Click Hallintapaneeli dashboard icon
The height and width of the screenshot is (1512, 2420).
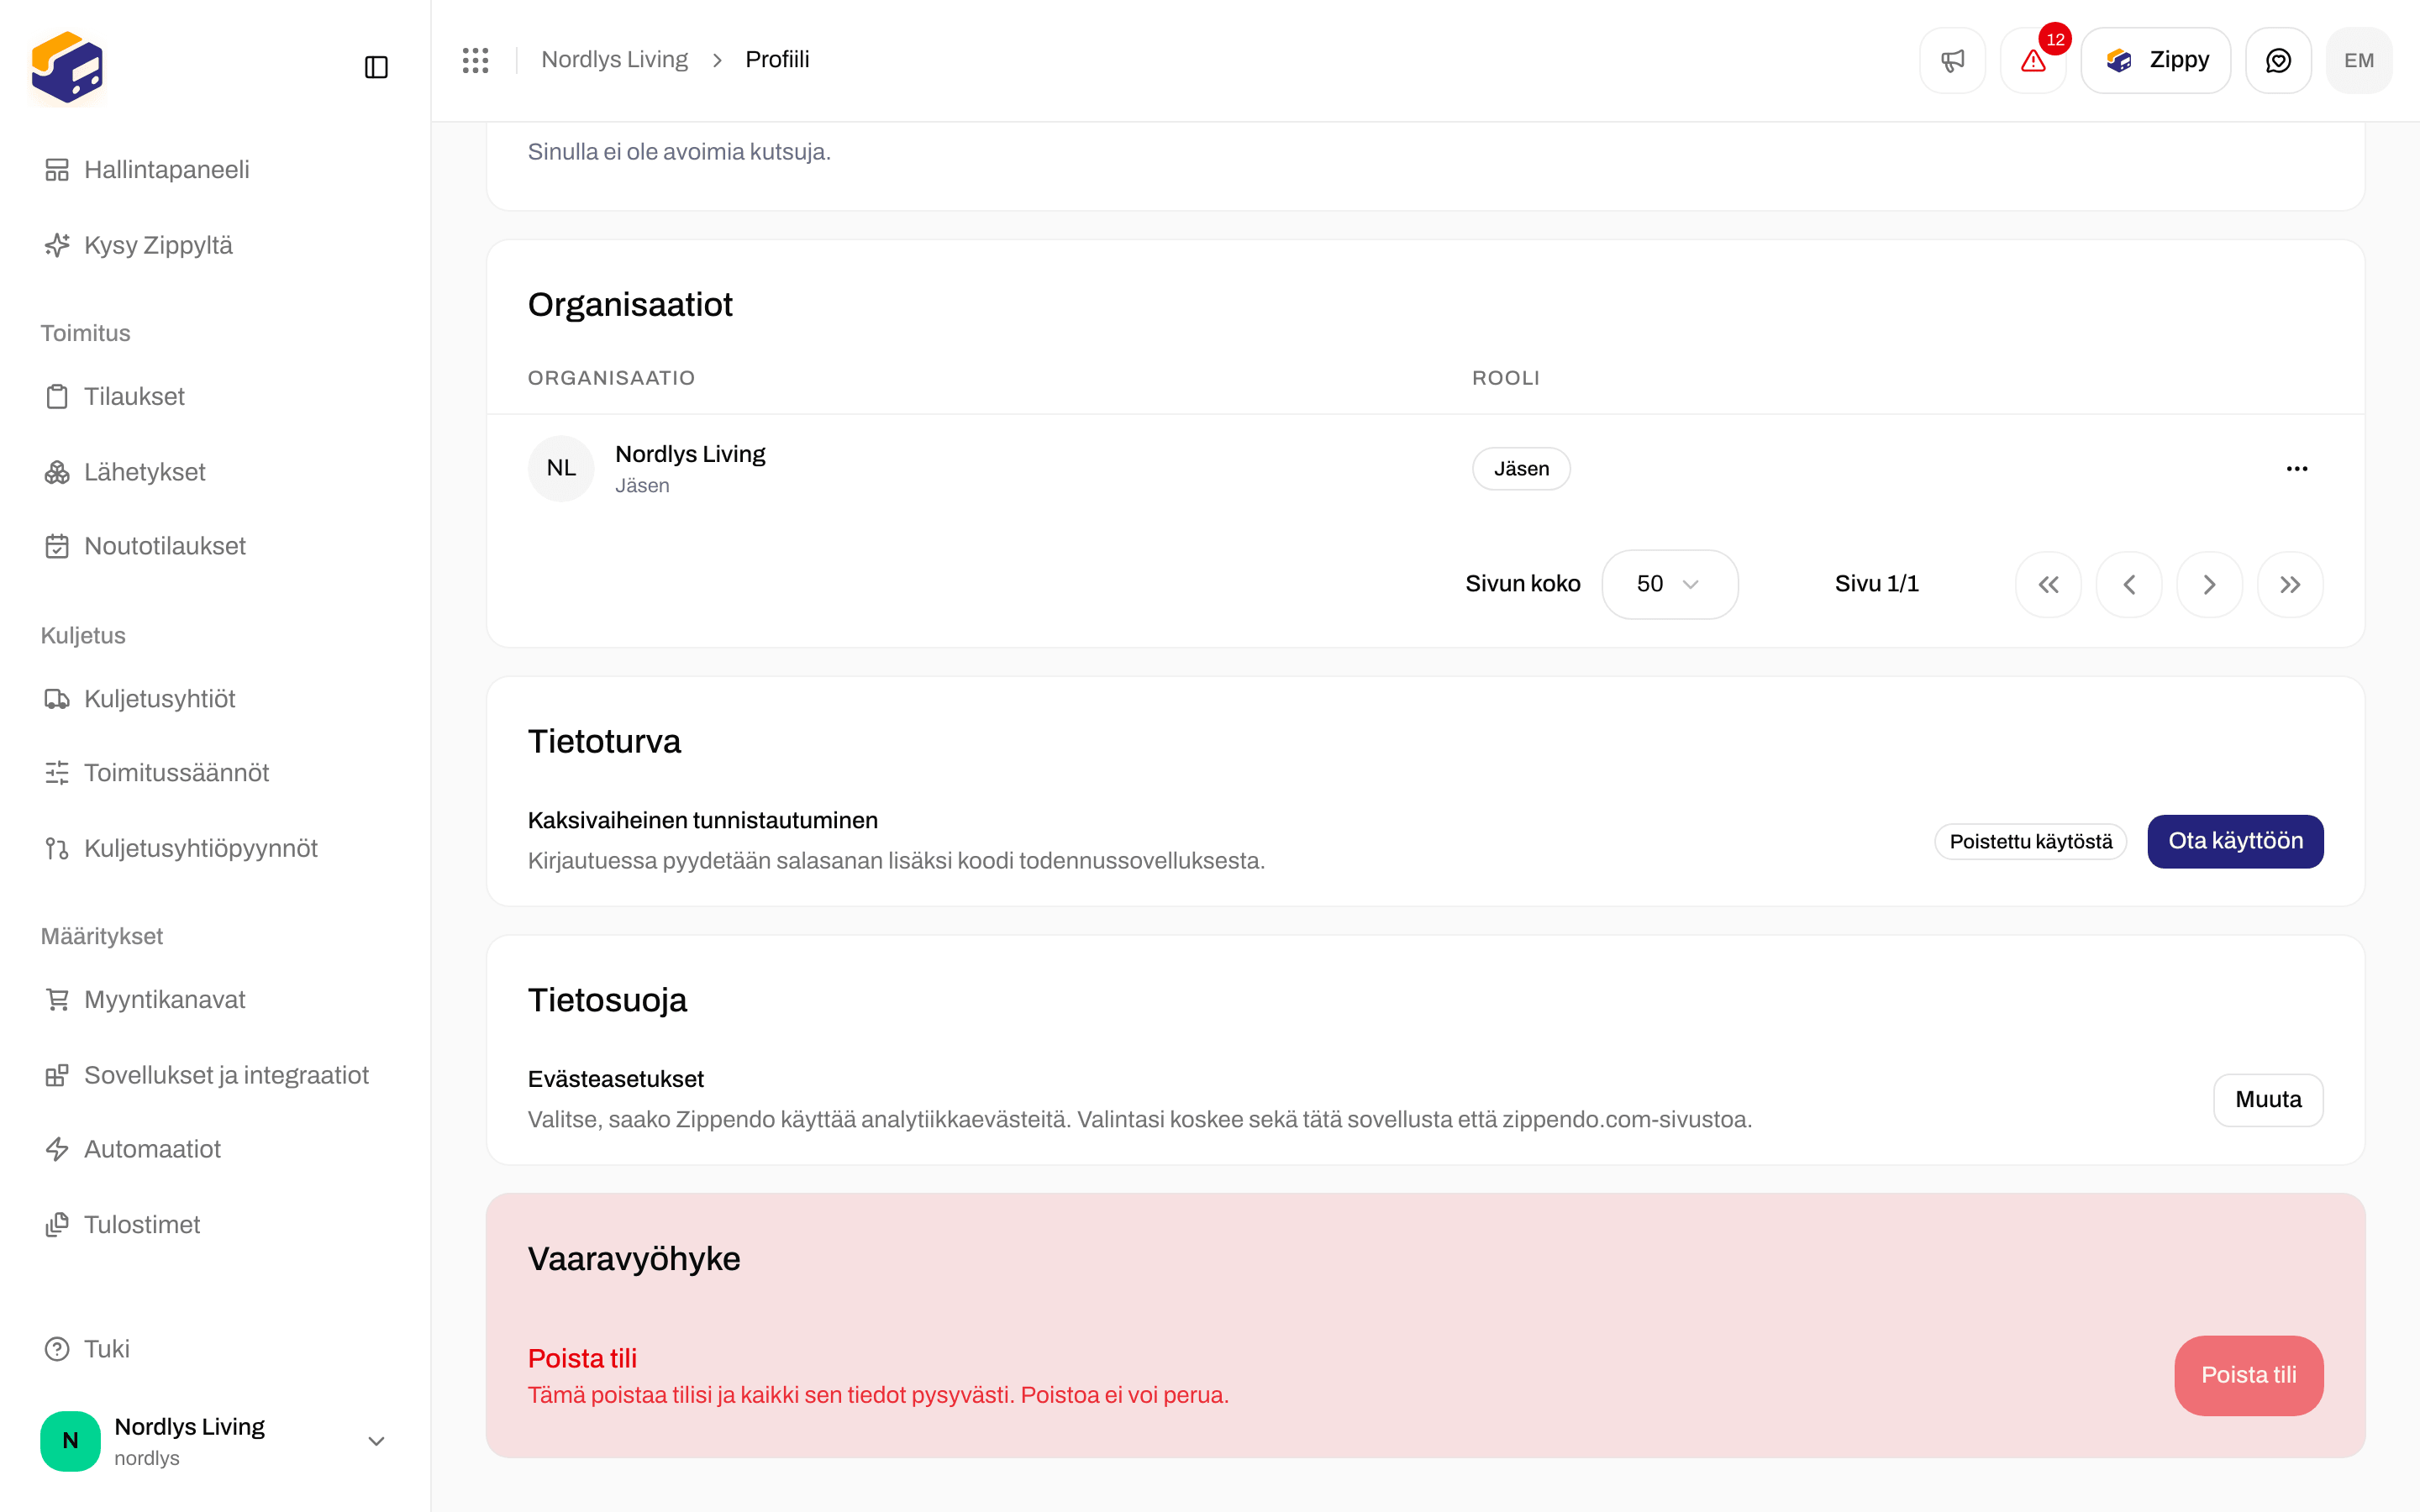click(x=57, y=170)
